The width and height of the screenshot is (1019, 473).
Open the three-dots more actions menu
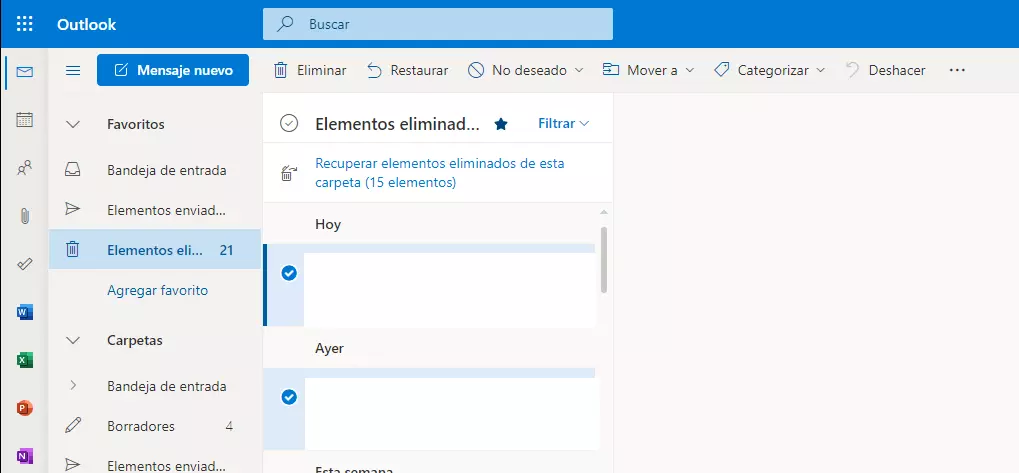(x=957, y=70)
